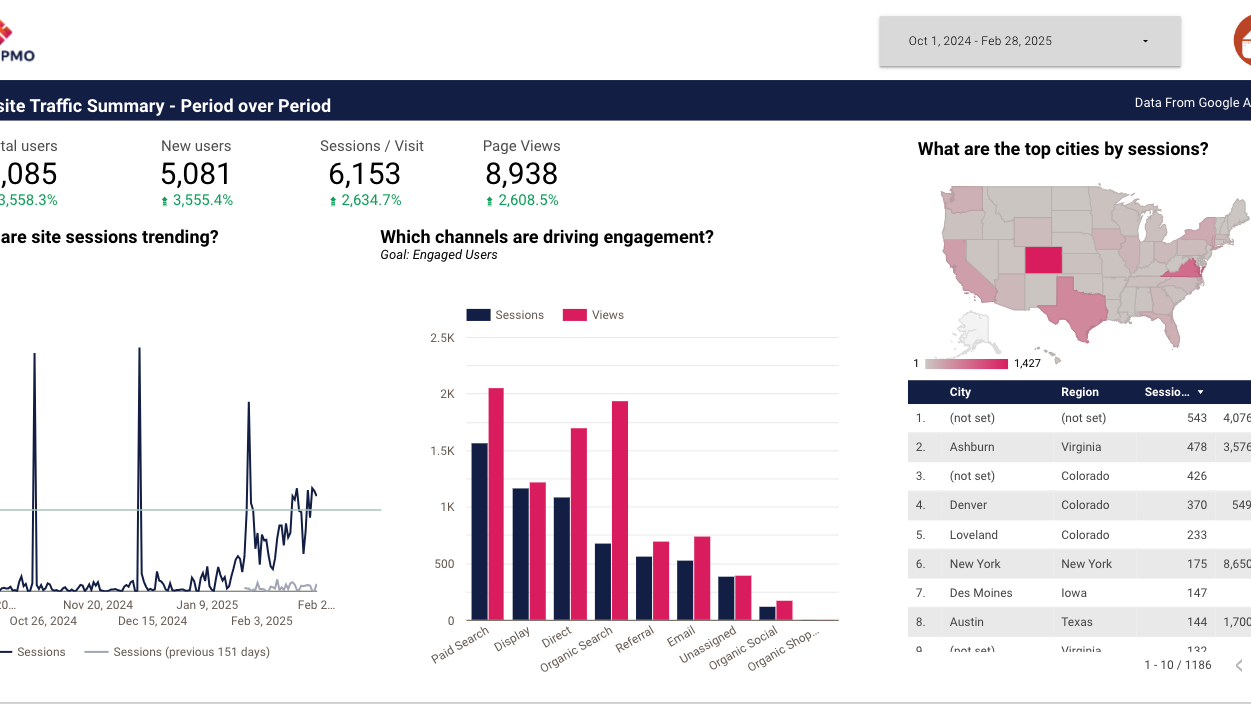Click the 2,608.5% change under Page Views
The width and height of the screenshot is (1251, 704).
(x=527, y=201)
